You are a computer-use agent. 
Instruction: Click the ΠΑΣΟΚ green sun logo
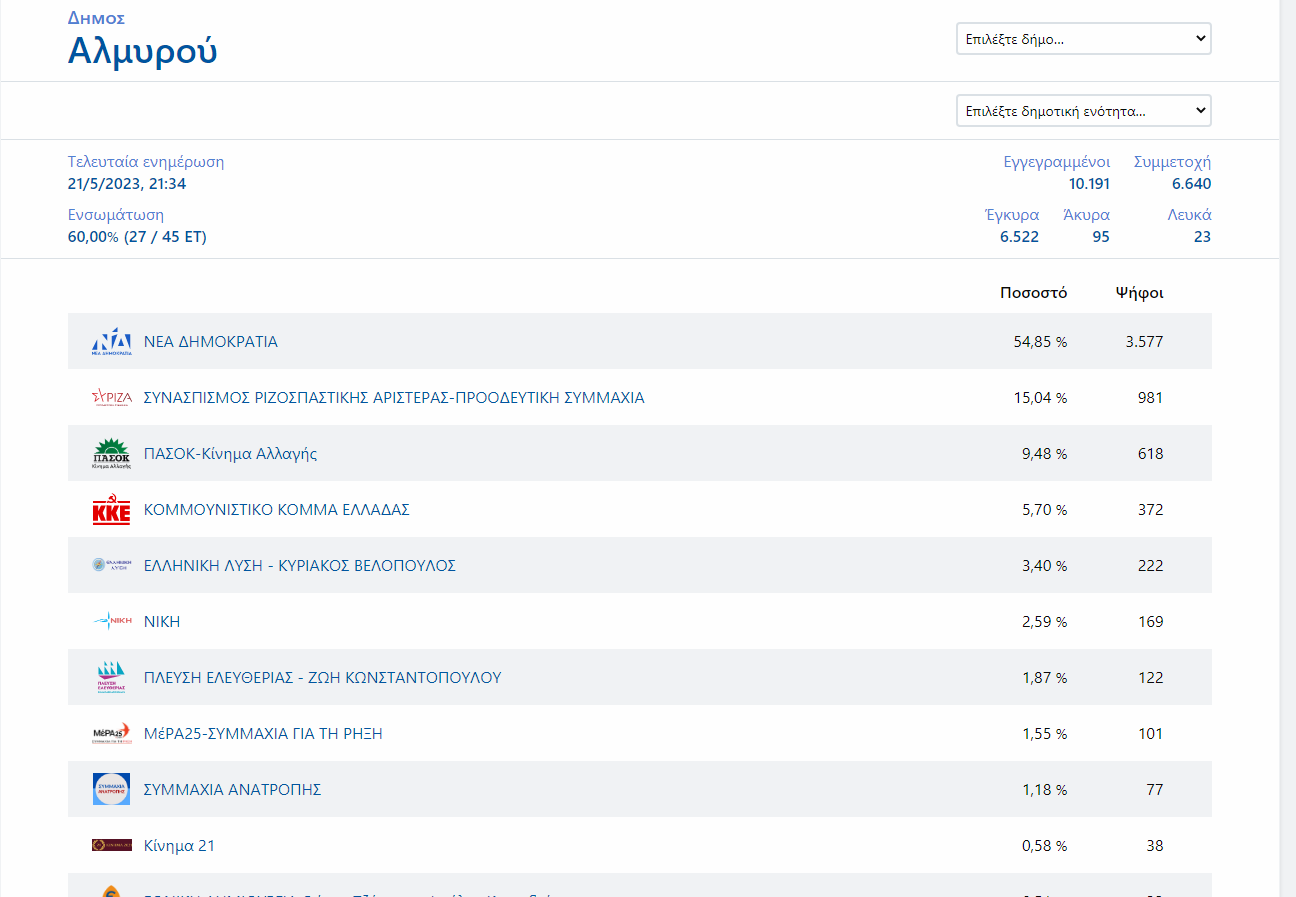(x=111, y=454)
